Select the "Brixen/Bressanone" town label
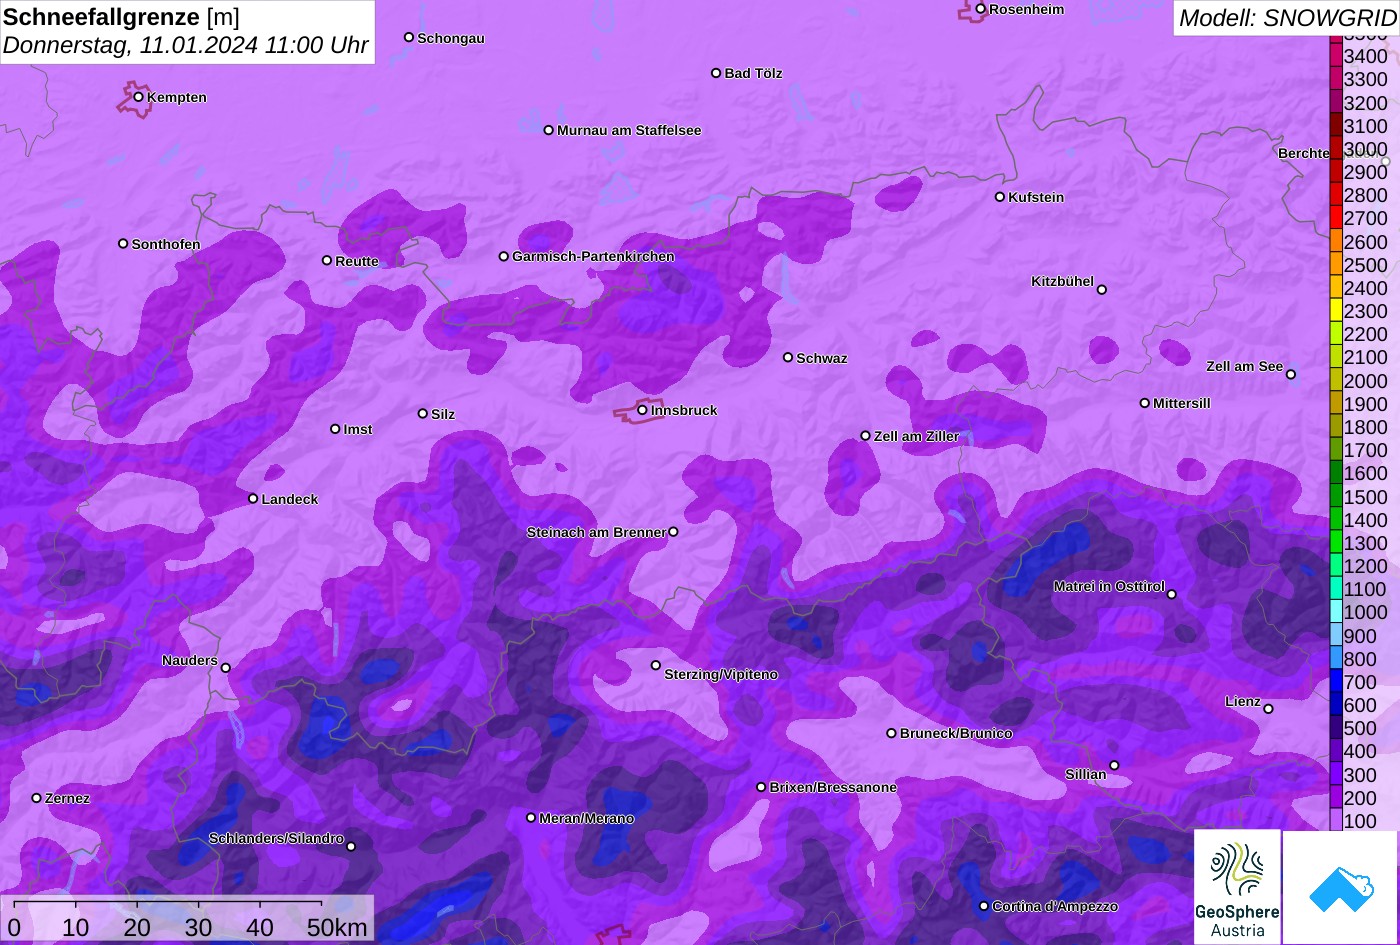 (833, 788)
